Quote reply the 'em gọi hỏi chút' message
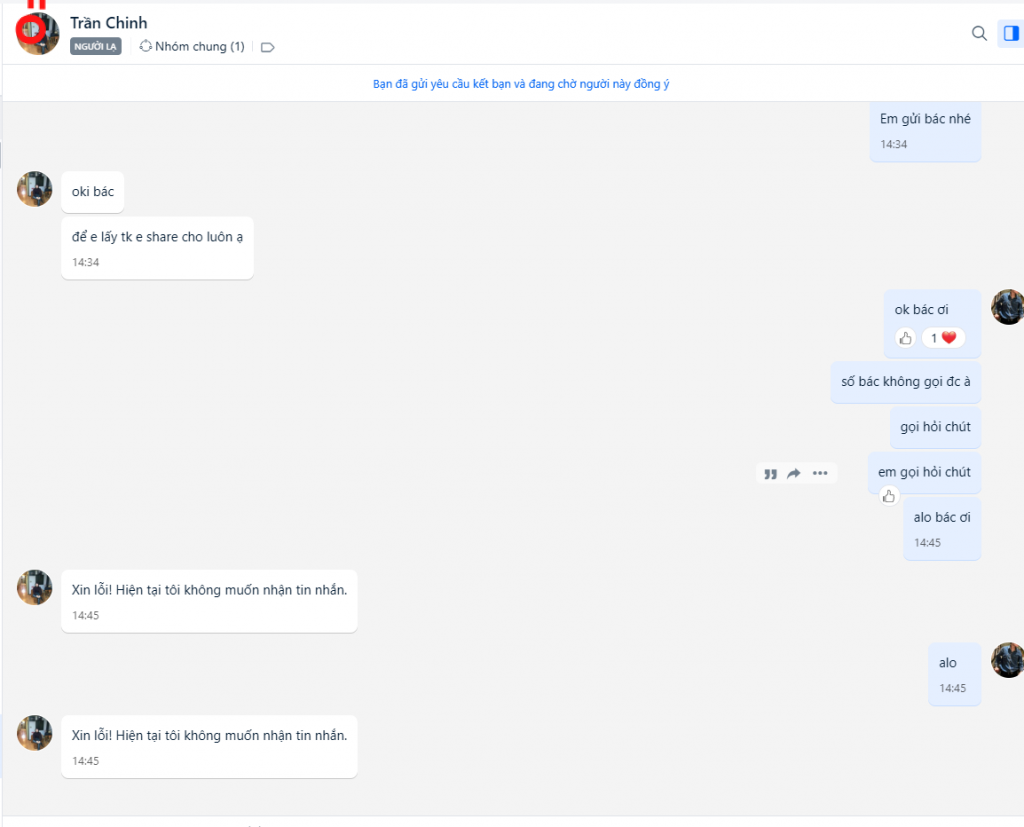 click(x=770, y=474)
